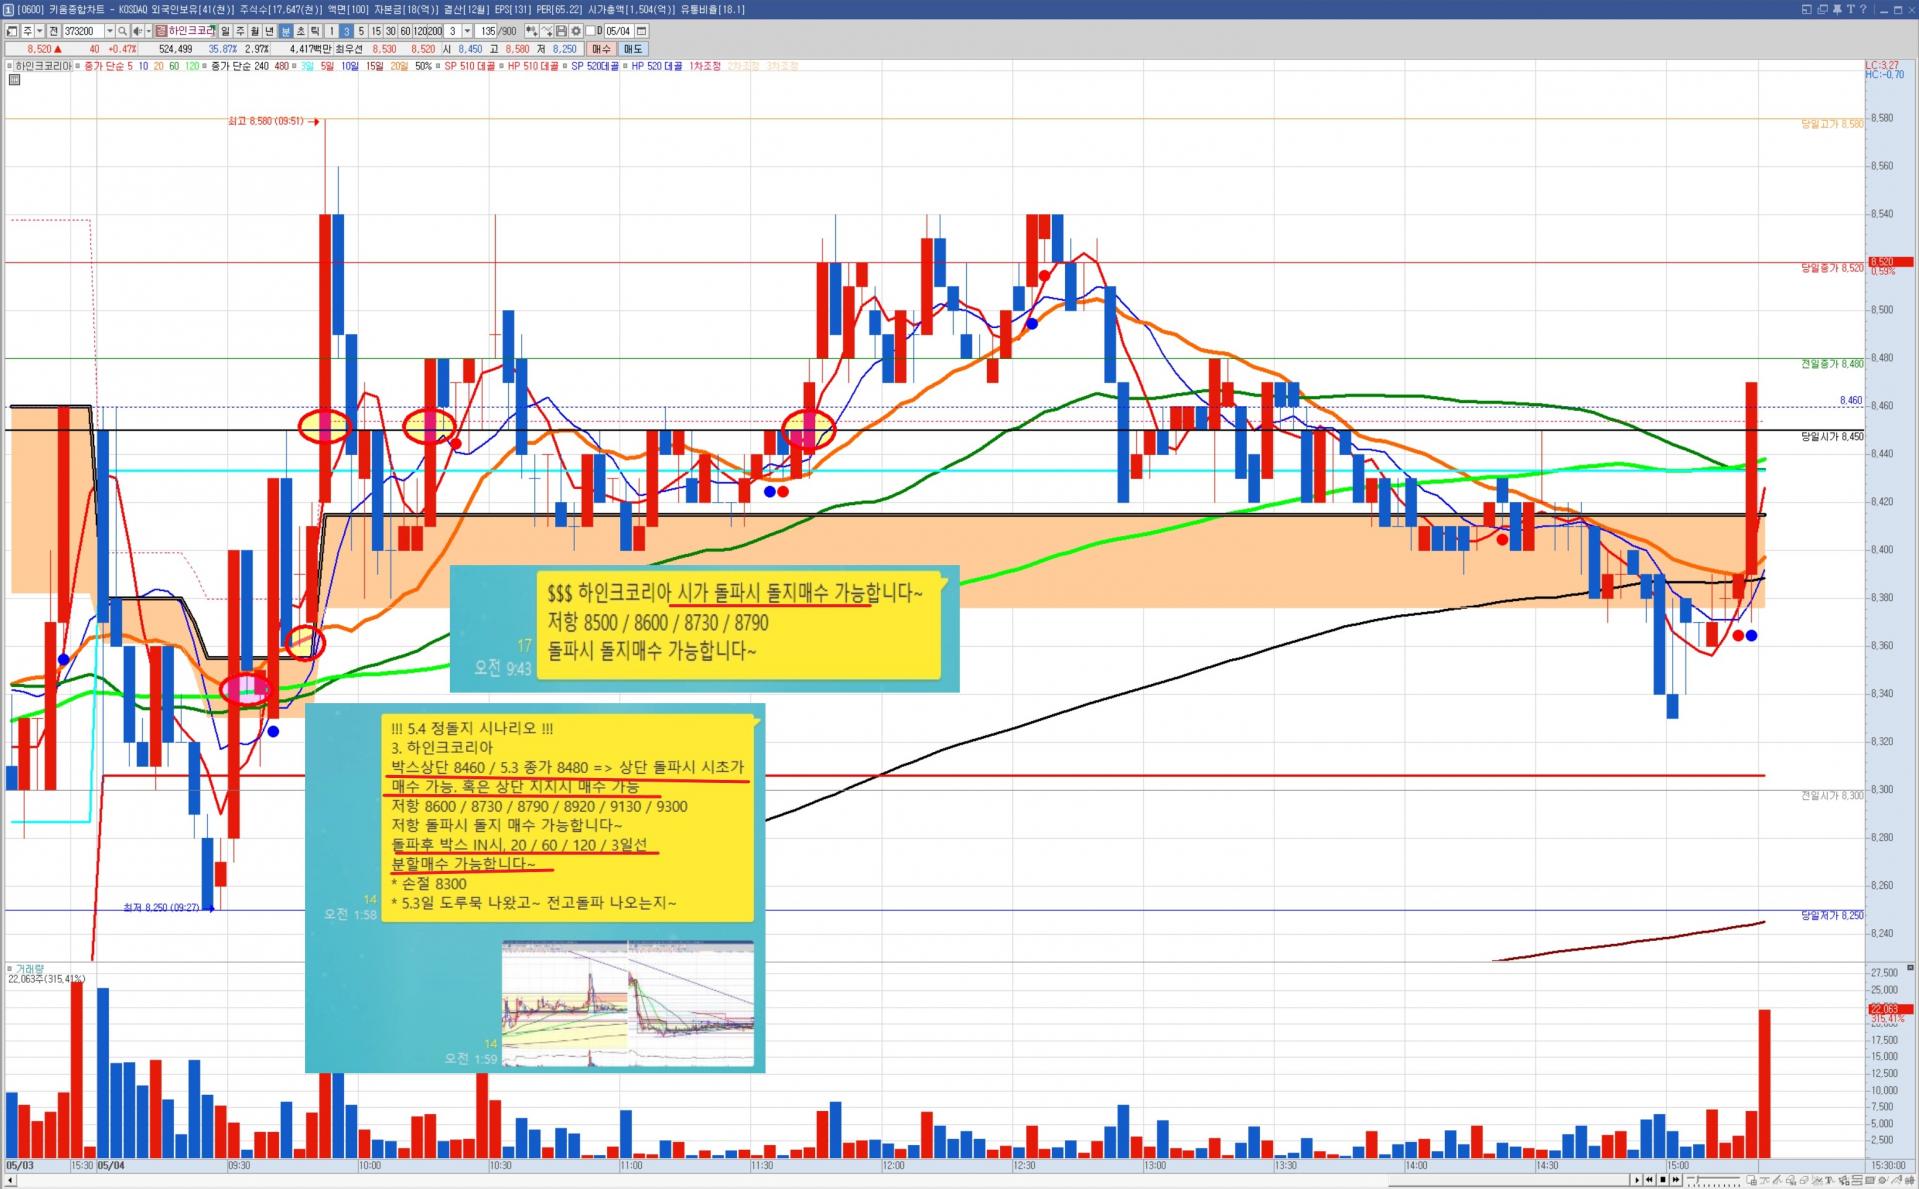This screenshot has height=1189, width=1919.
Task: Click the chart panel toggle under indicator legend
Action: (x=14, y=80)
